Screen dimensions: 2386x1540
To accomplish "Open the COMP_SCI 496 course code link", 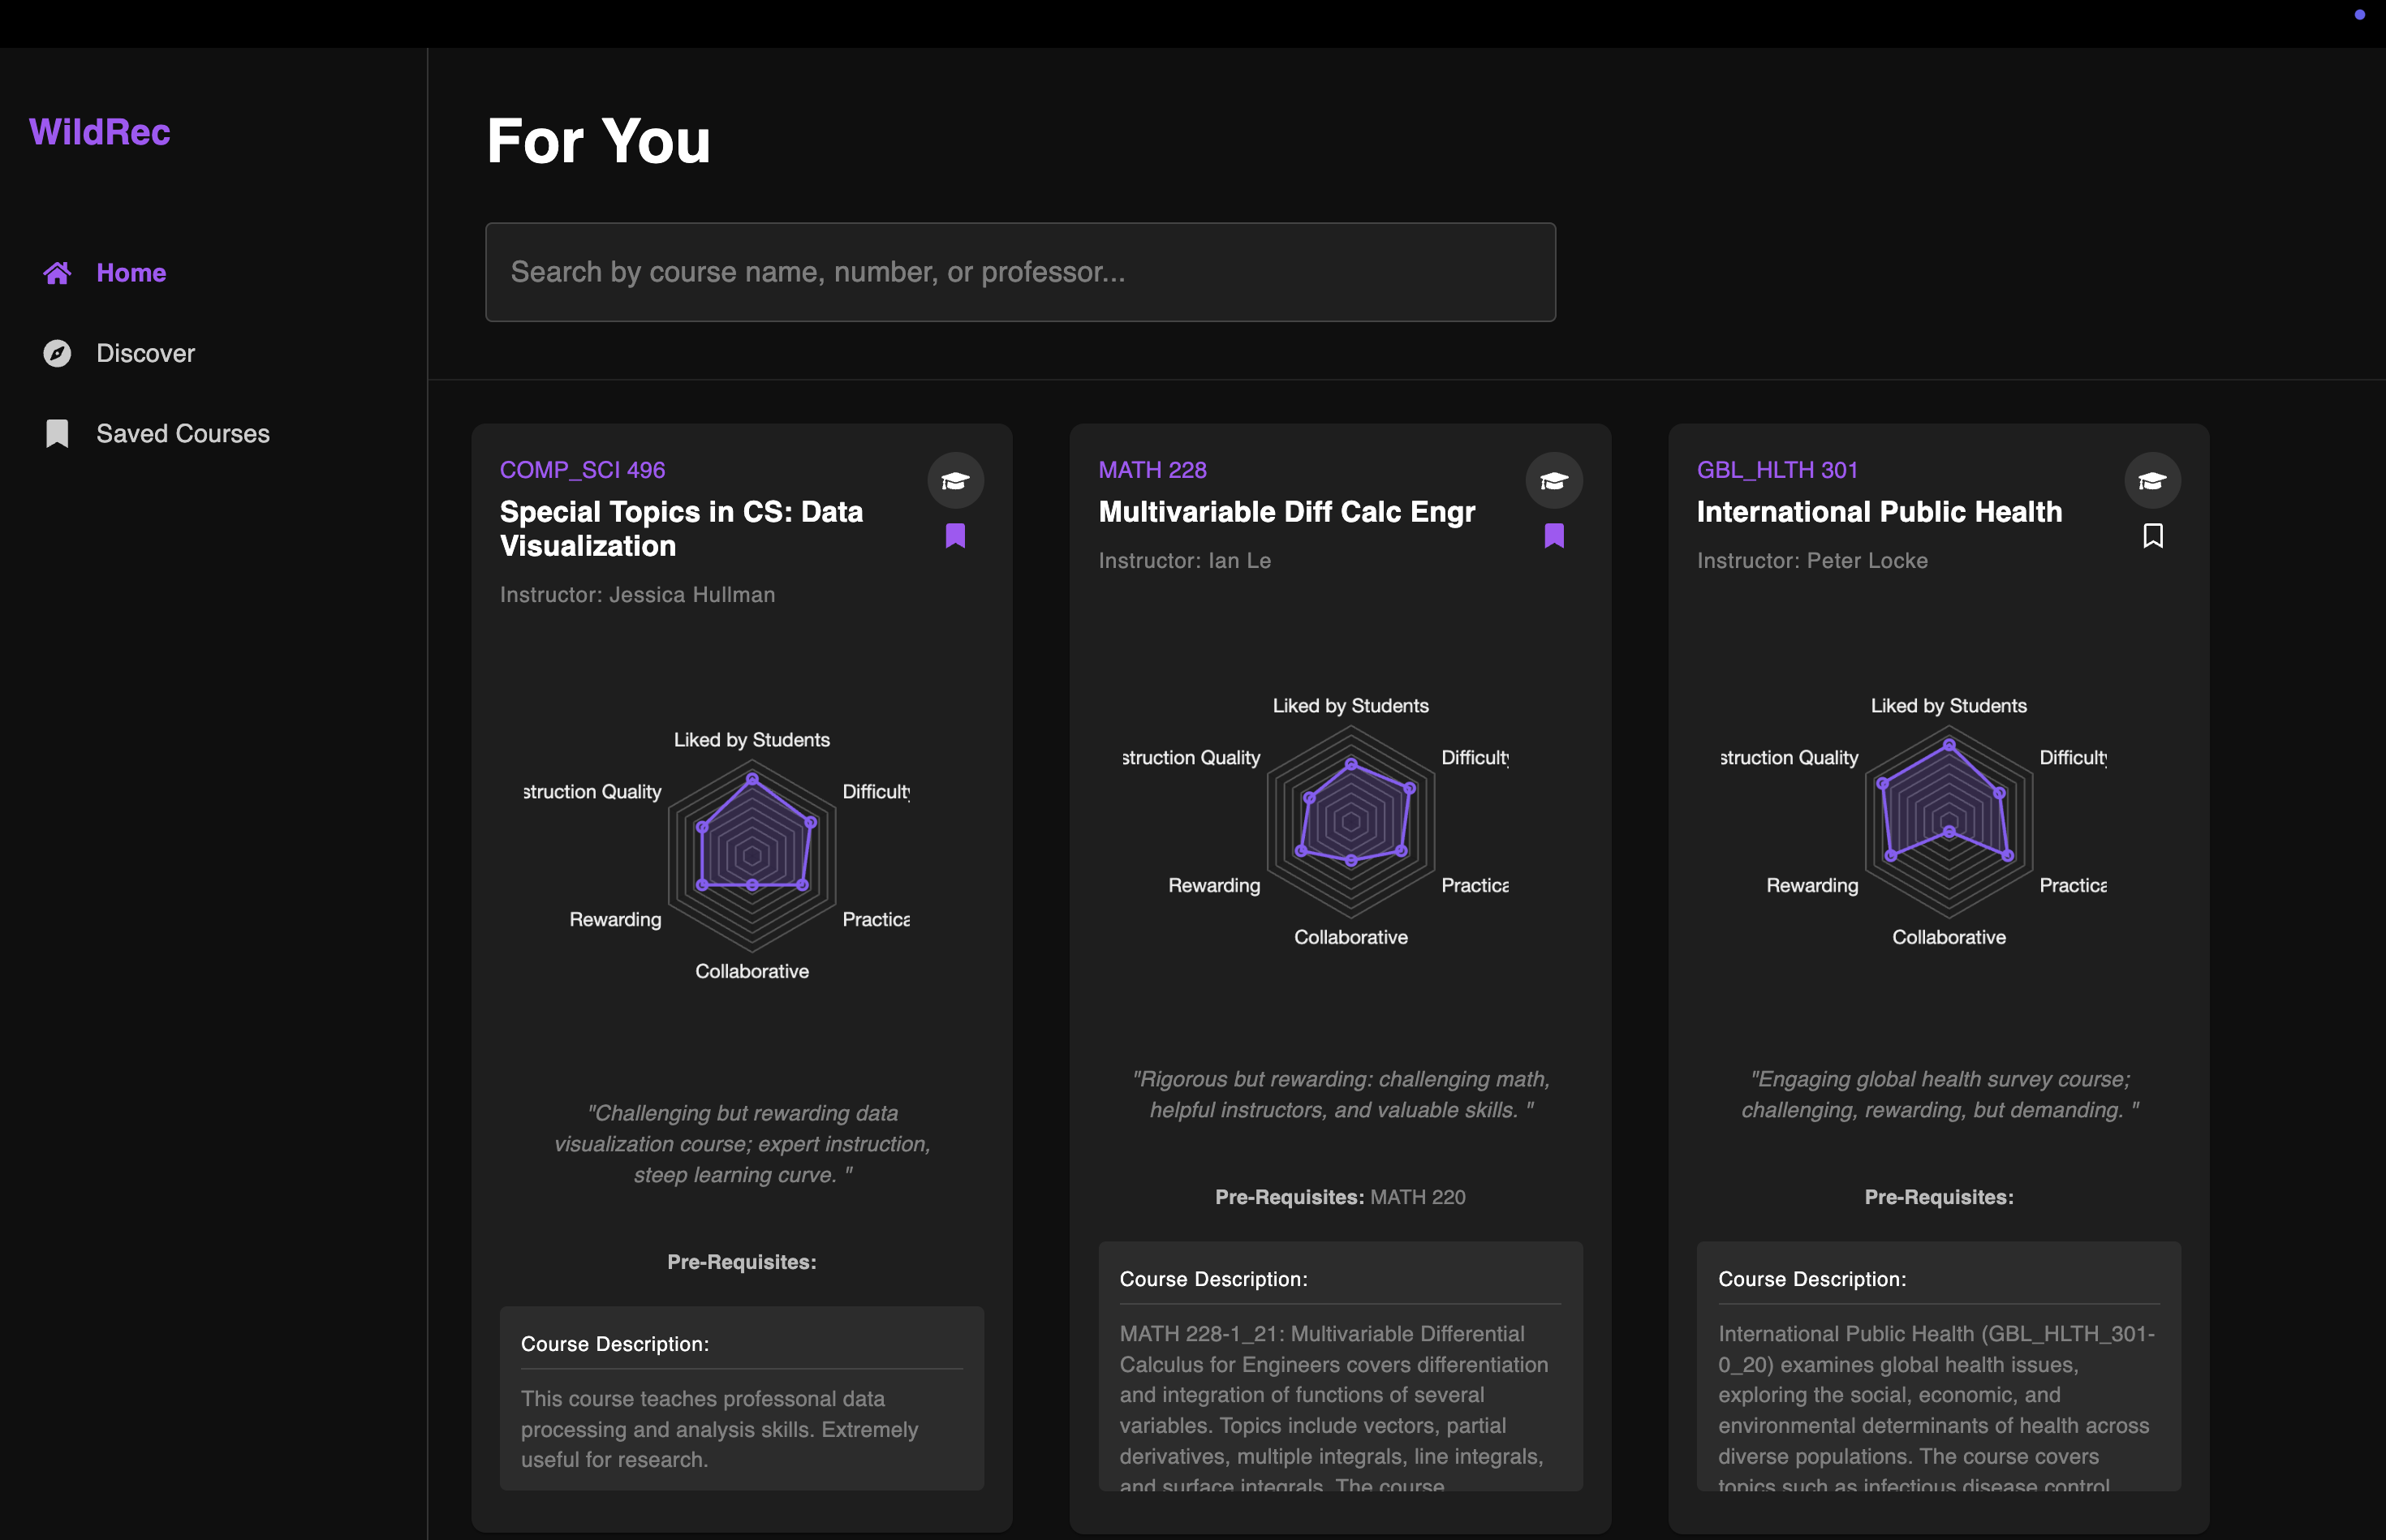I will click(582, 470).
